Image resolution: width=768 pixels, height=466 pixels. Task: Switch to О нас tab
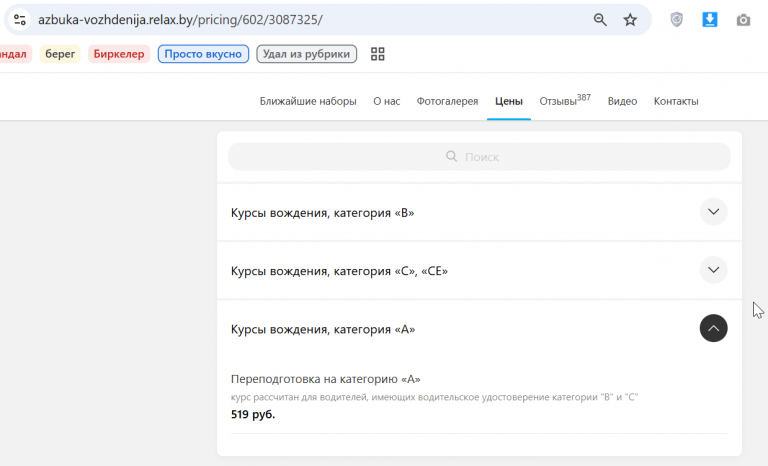(x=386, y=101)
